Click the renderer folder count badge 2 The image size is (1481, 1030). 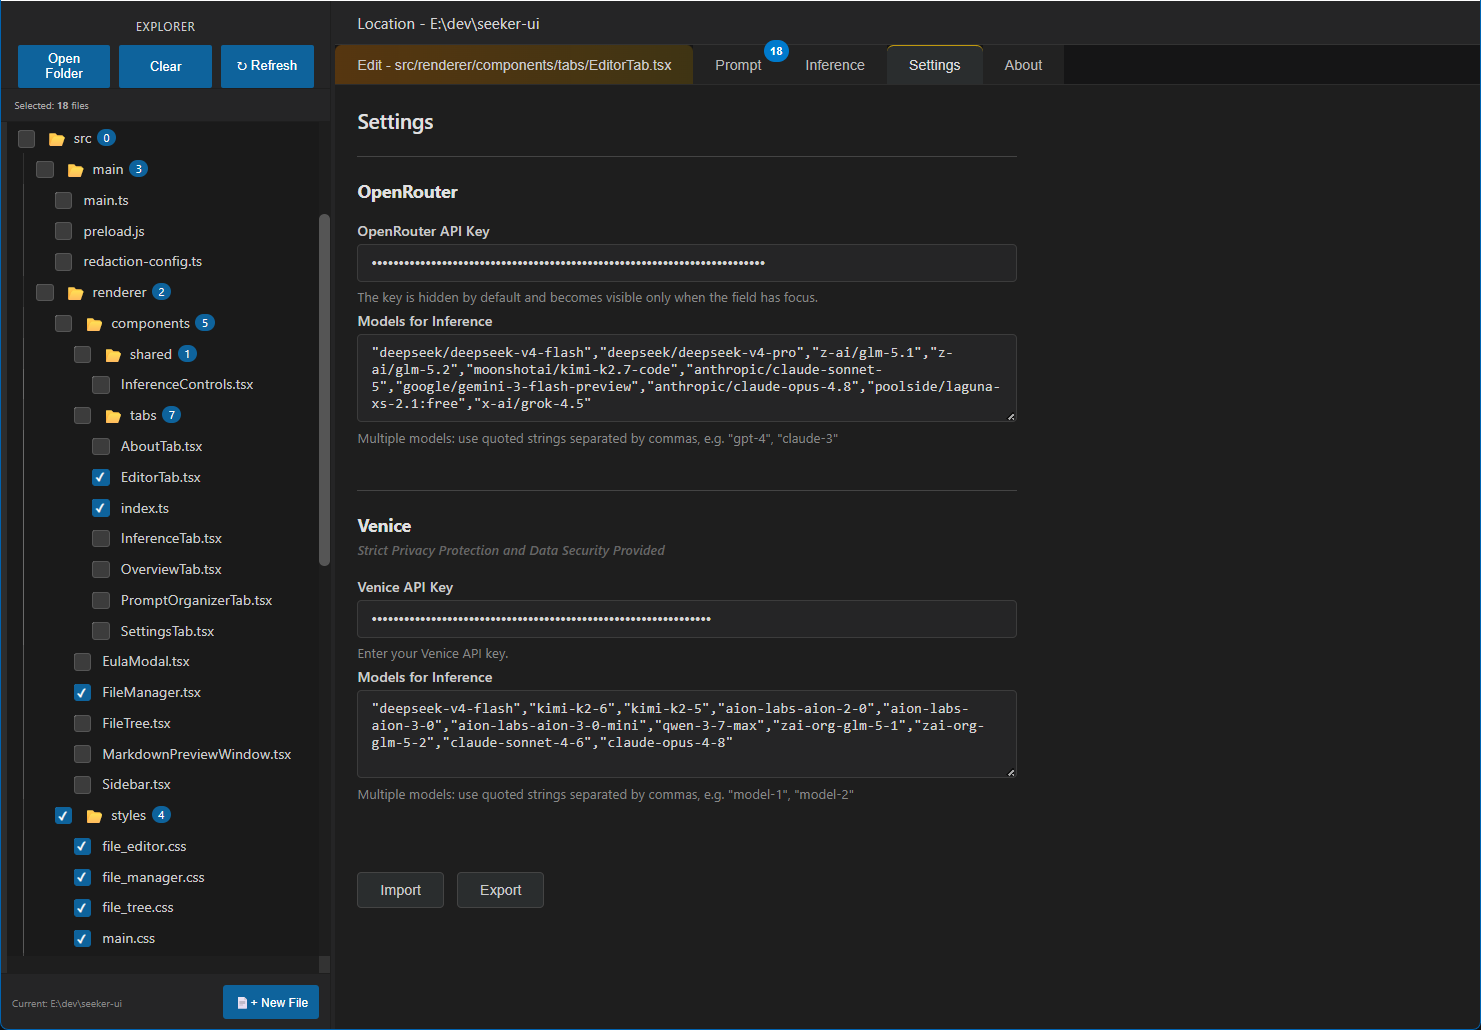click(161, 292)
